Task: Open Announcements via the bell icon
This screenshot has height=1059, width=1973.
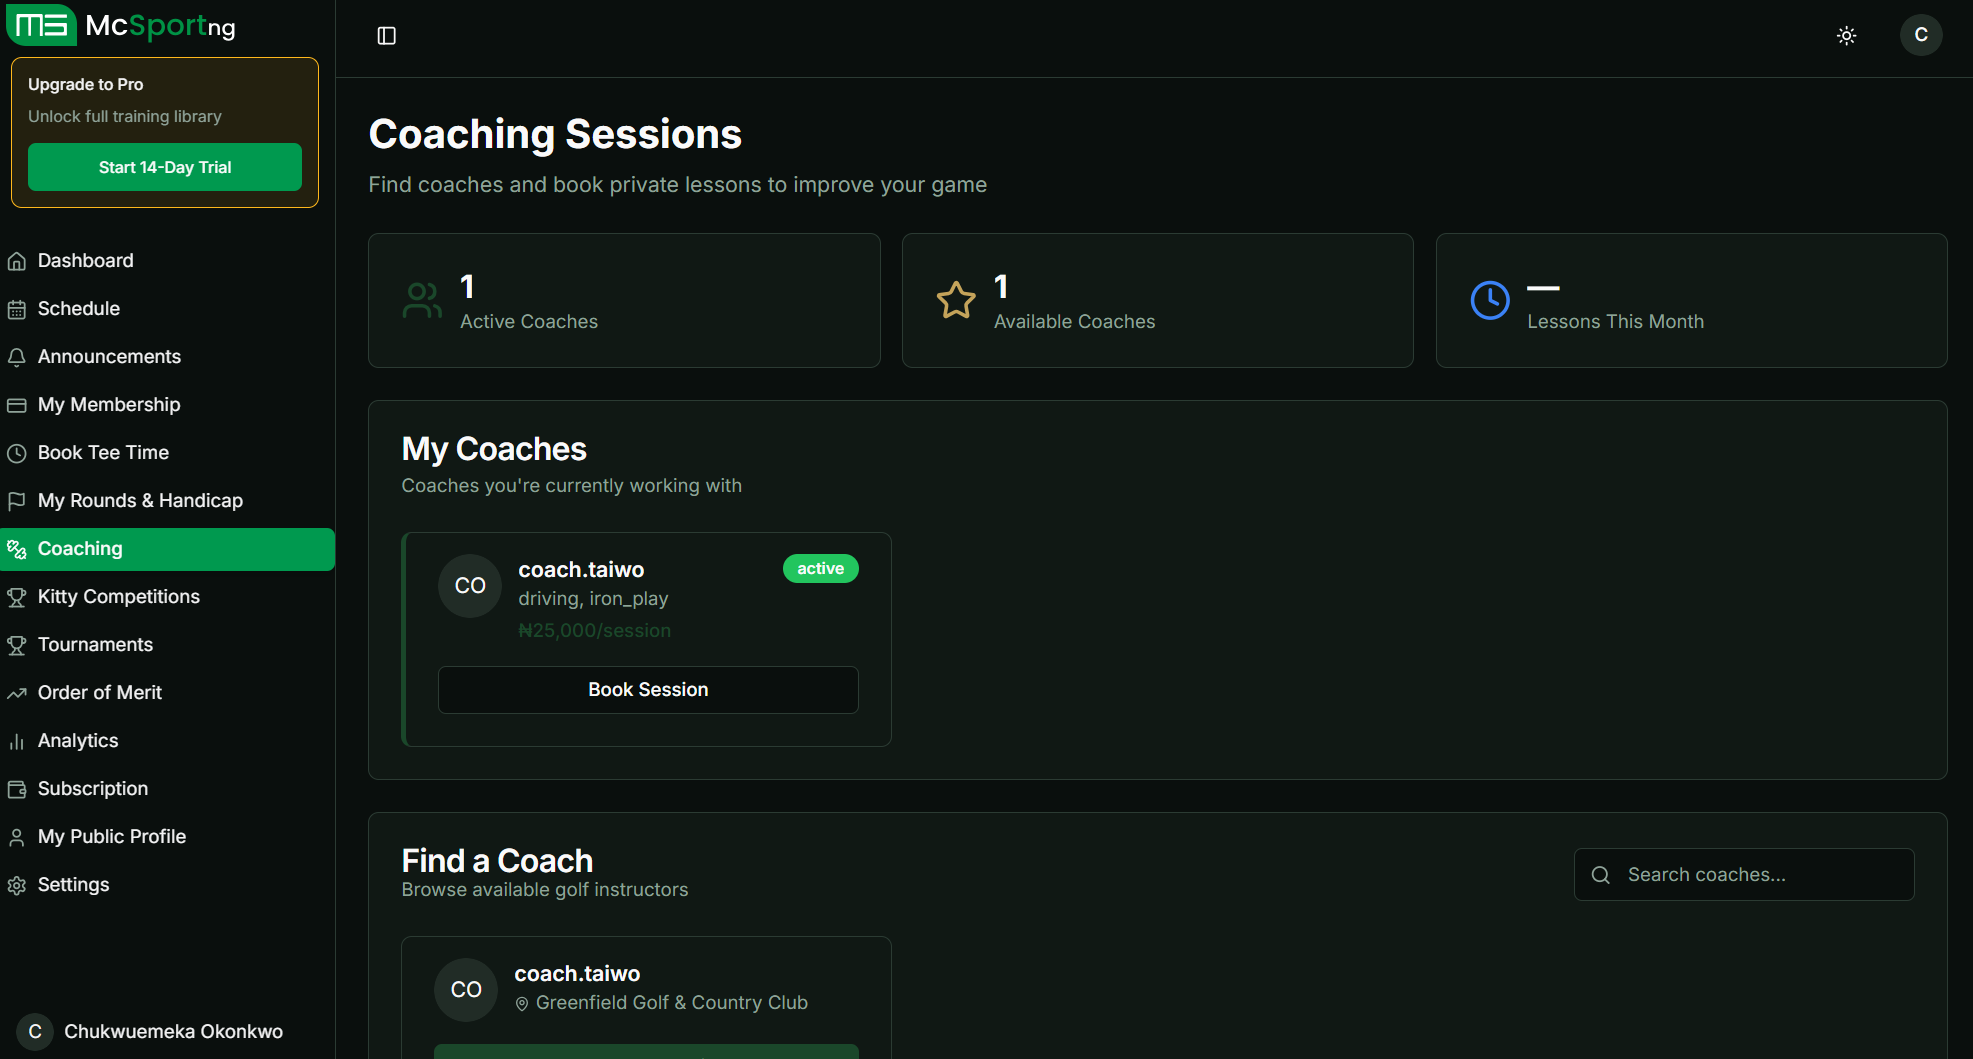Action: (x=18, y=356)
